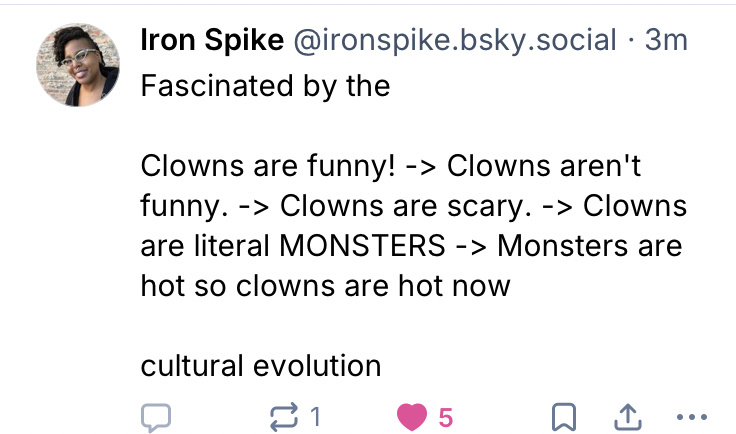Open the @ironspike.bsky.social handle link
736x434 pixels.
(x=453, y=41)
